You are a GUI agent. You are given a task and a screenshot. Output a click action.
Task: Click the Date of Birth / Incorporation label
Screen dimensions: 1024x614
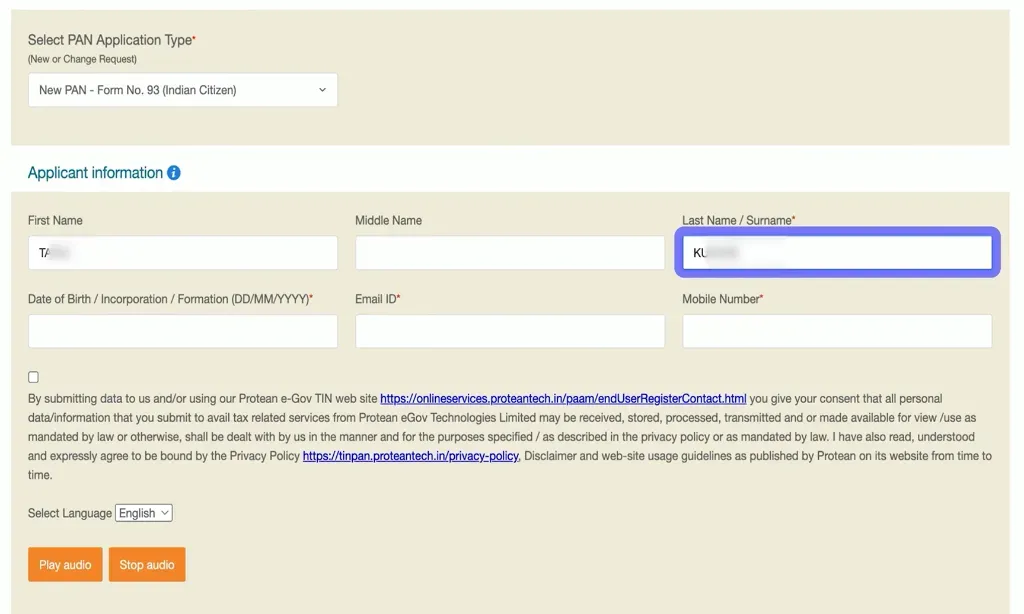coord(170,299)
